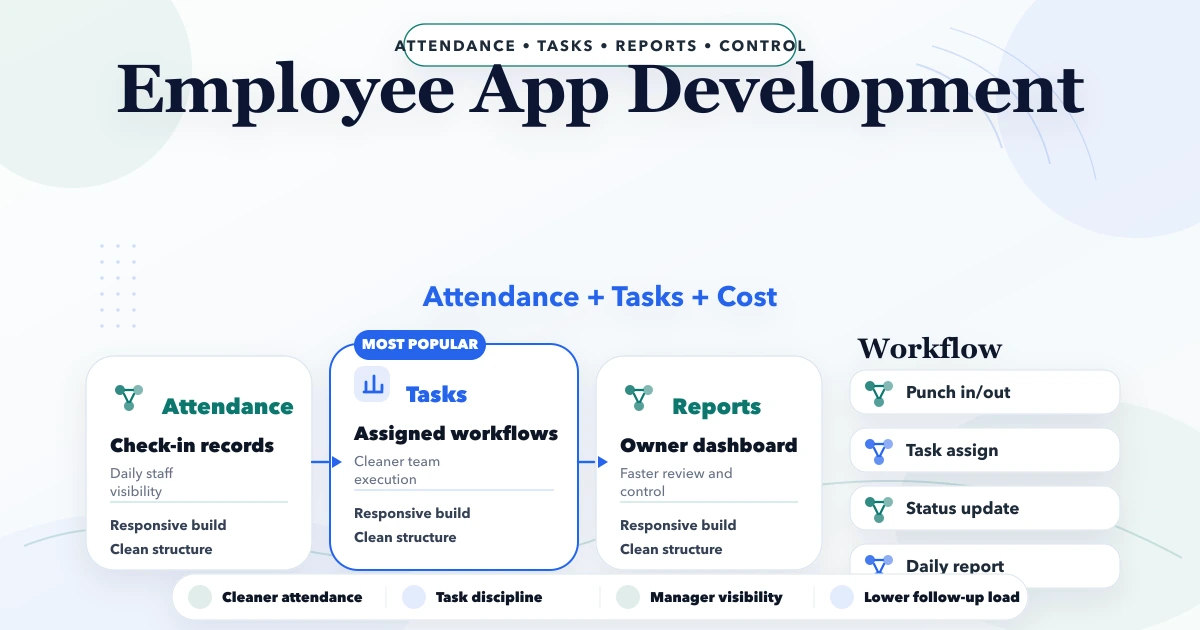This screenshot has height=630, width=1200.
Task: Select the TASKS item in the top badge
Action: click(x=565, y=45)
